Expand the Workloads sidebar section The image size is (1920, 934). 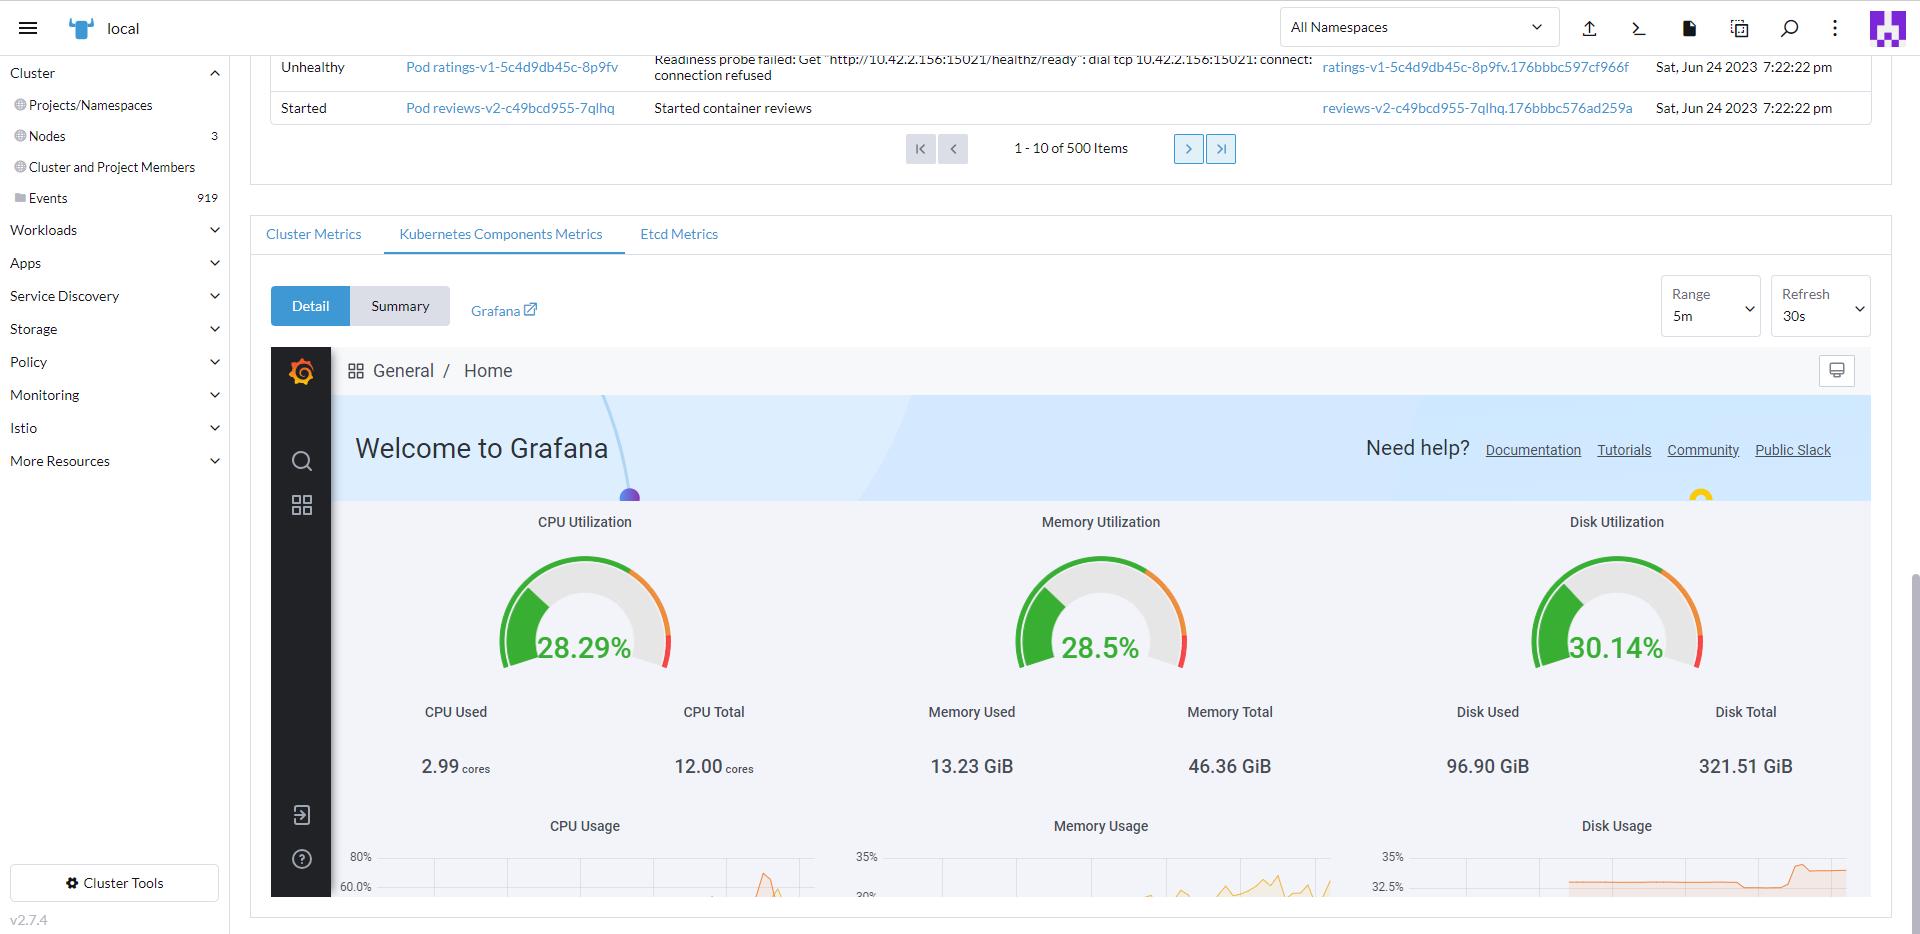114,230
